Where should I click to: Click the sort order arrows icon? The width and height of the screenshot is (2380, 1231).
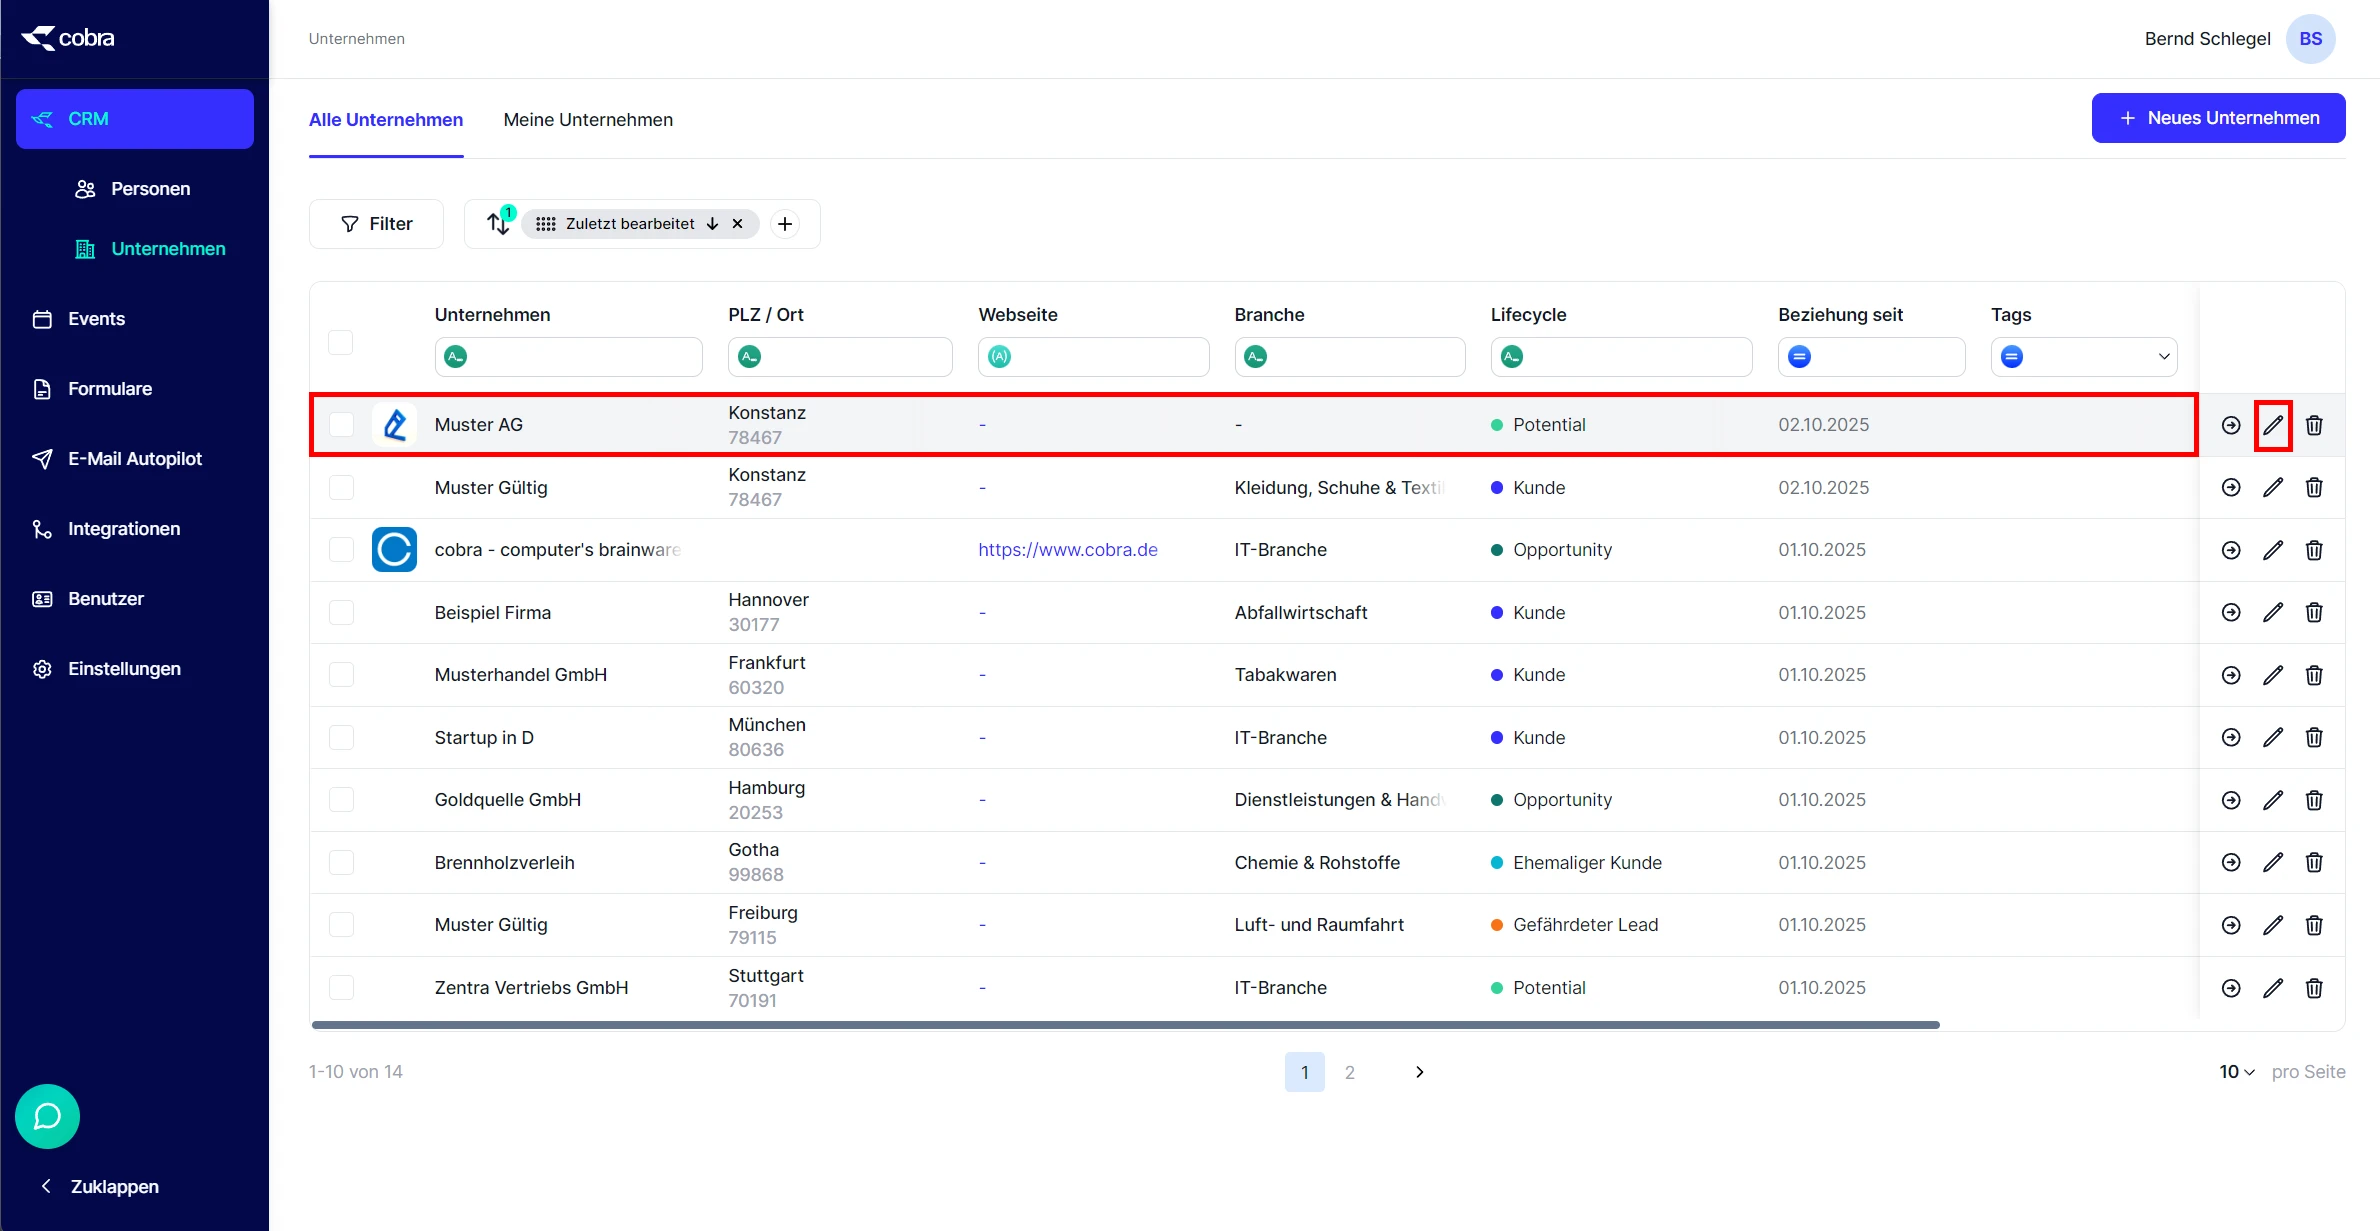pos(498,224)
